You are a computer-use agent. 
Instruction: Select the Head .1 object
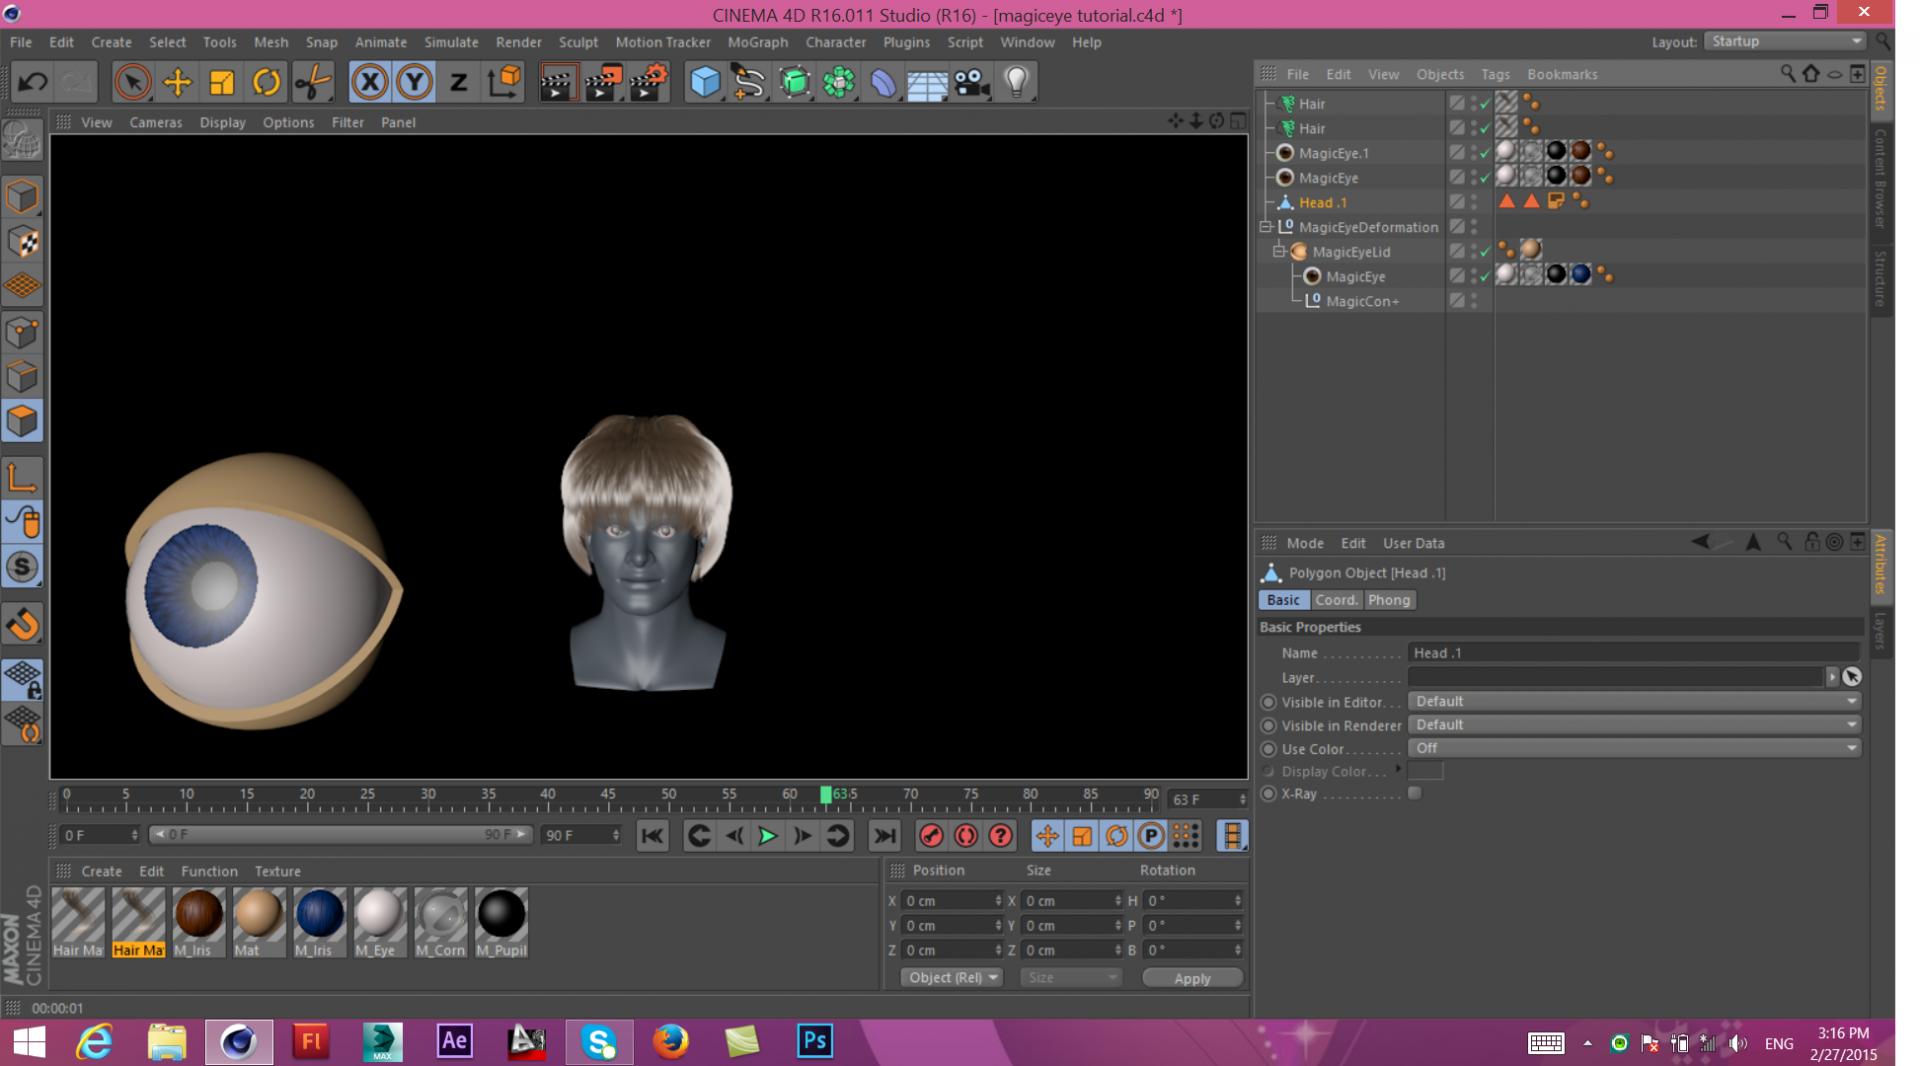(x=1322, y=202)
